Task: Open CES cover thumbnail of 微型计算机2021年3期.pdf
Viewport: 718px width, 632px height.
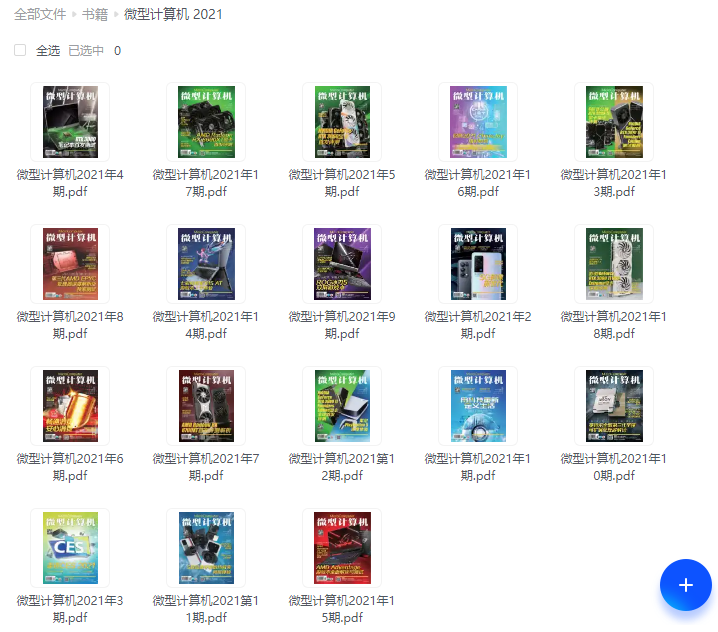Action: (x=70, y=548)
